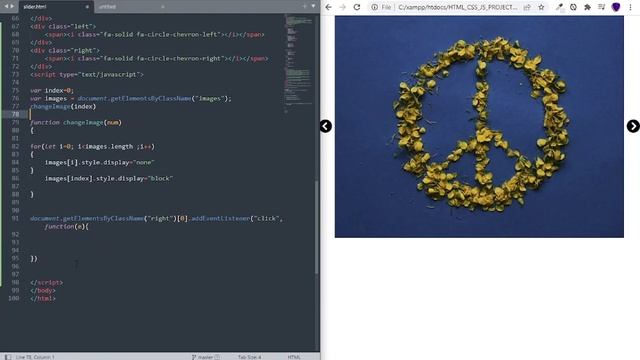Click the fa-circle-chevron-left span line
Image resolution: width=640 pixels, height=360 pixels.
[155, 35]
